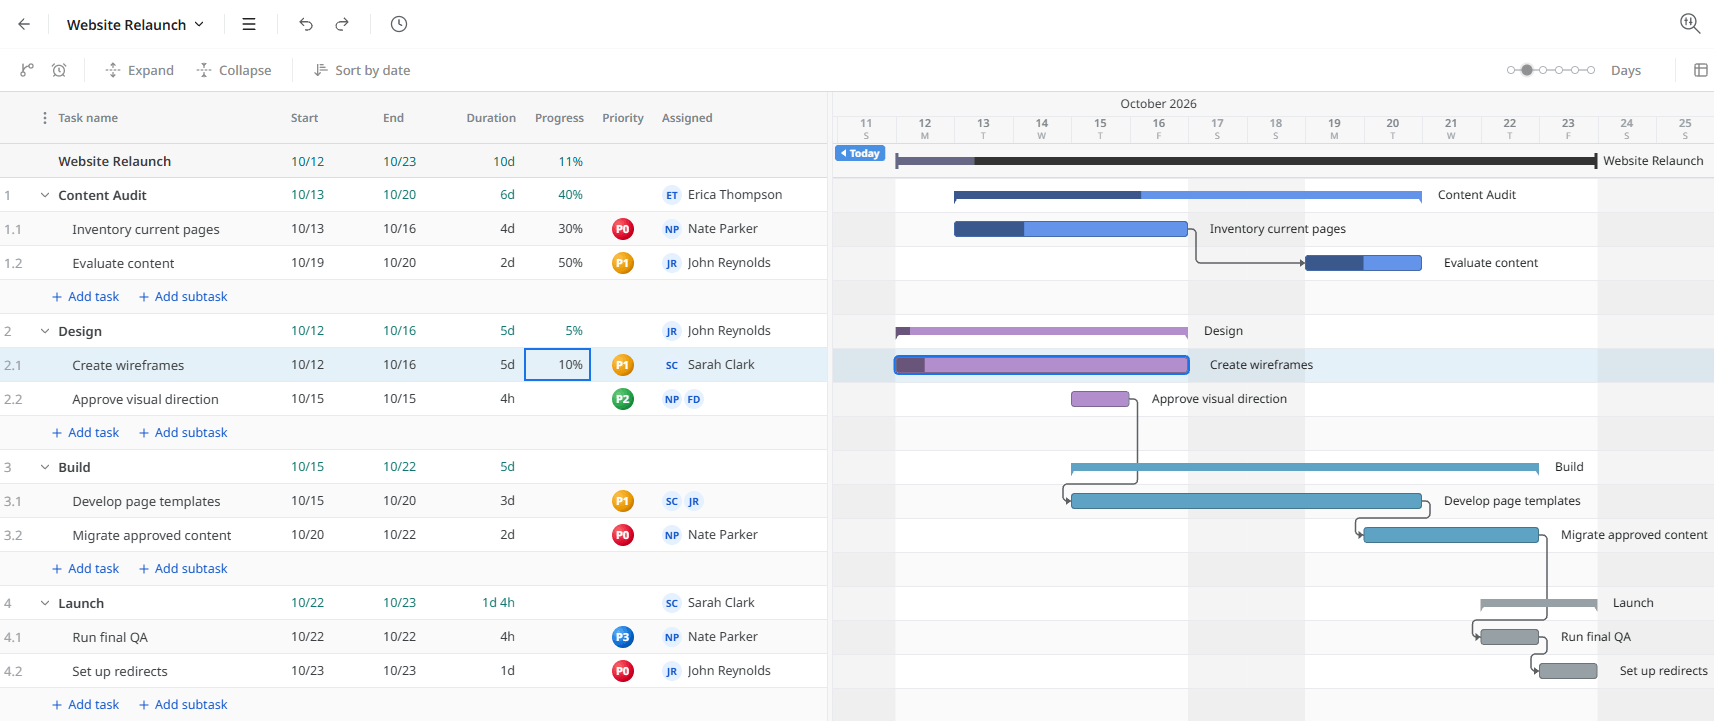Click the alarm clock icon in the toolbar
Viewport: 1714px width, 721px height.
pyautogui.click(x=59, y=70)
